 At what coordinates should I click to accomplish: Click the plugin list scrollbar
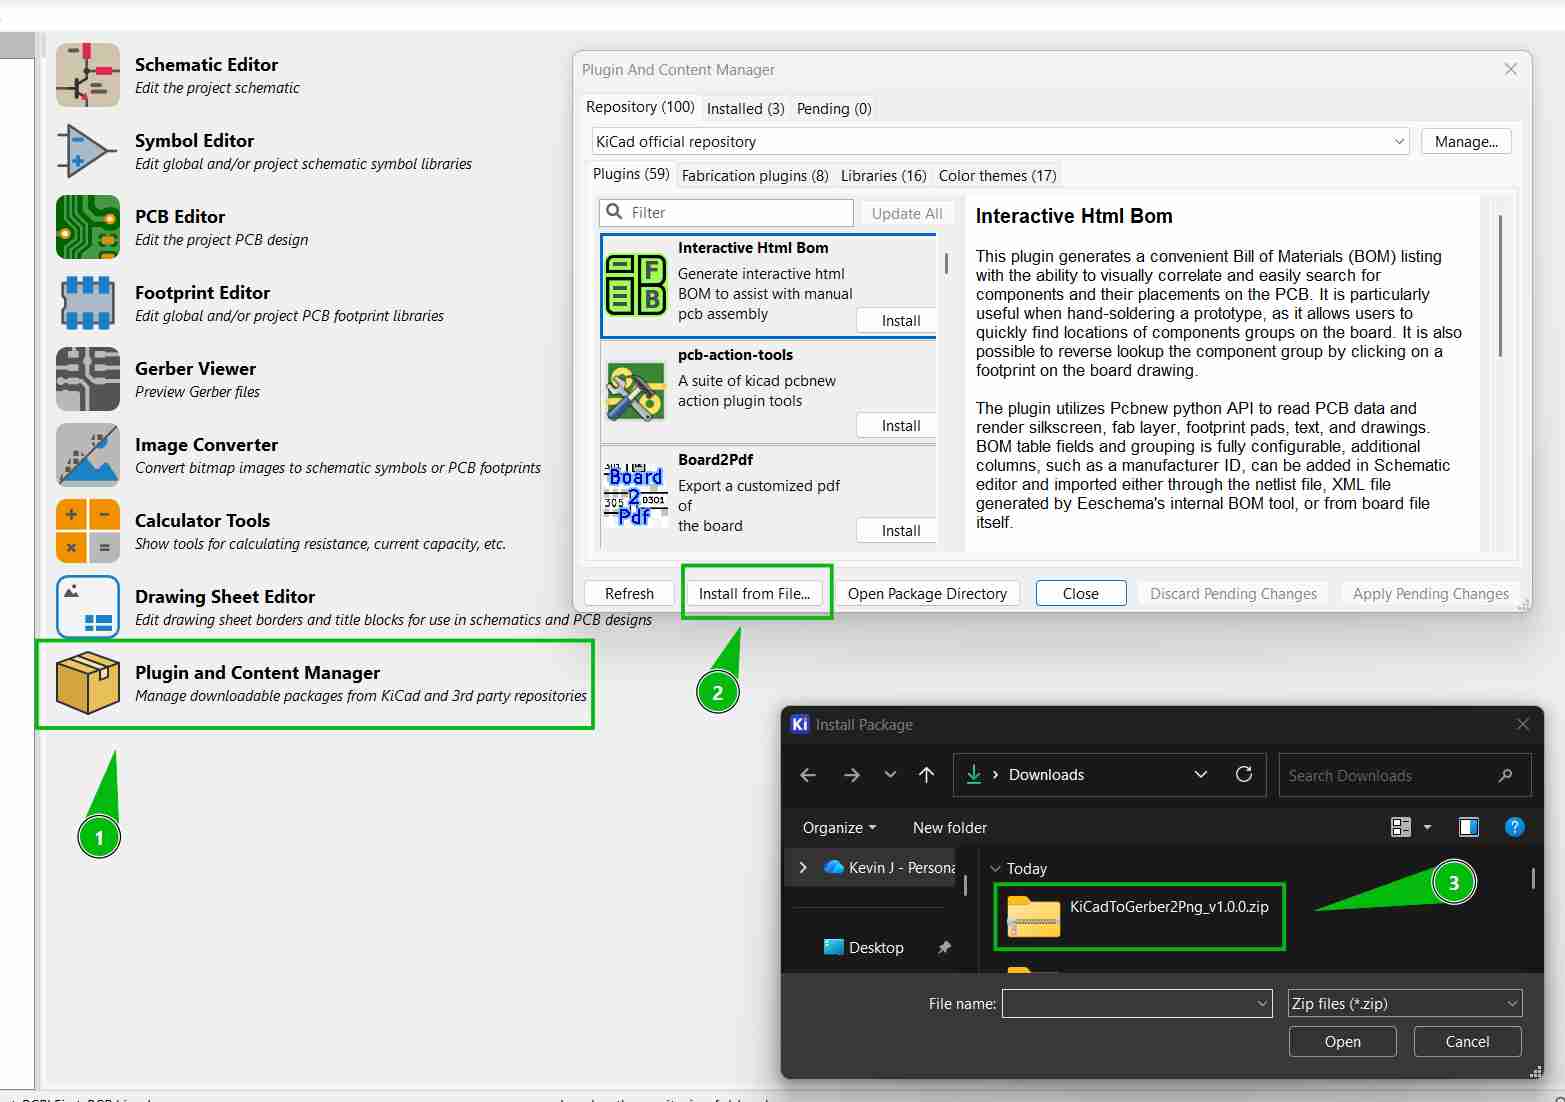(x=946, y=265)
